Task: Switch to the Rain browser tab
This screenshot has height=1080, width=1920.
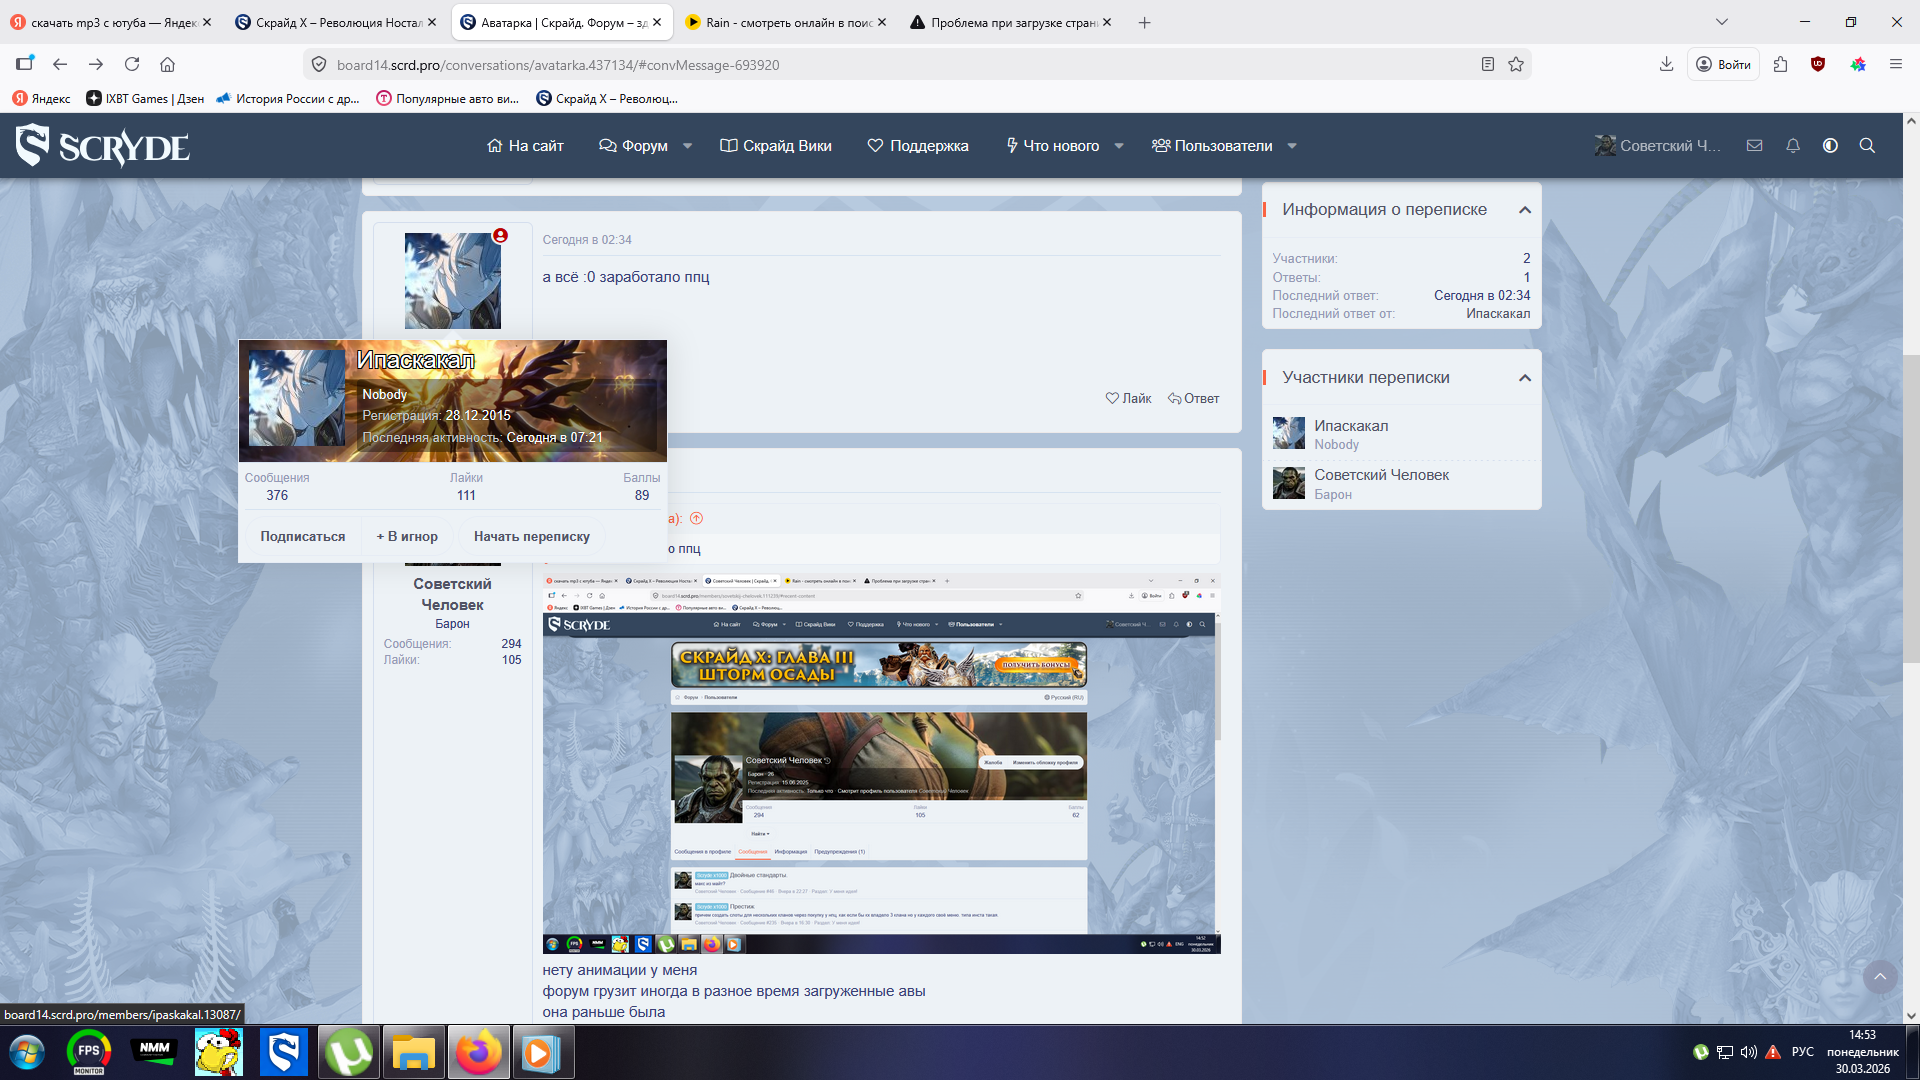Action: (x=778, y=22)
